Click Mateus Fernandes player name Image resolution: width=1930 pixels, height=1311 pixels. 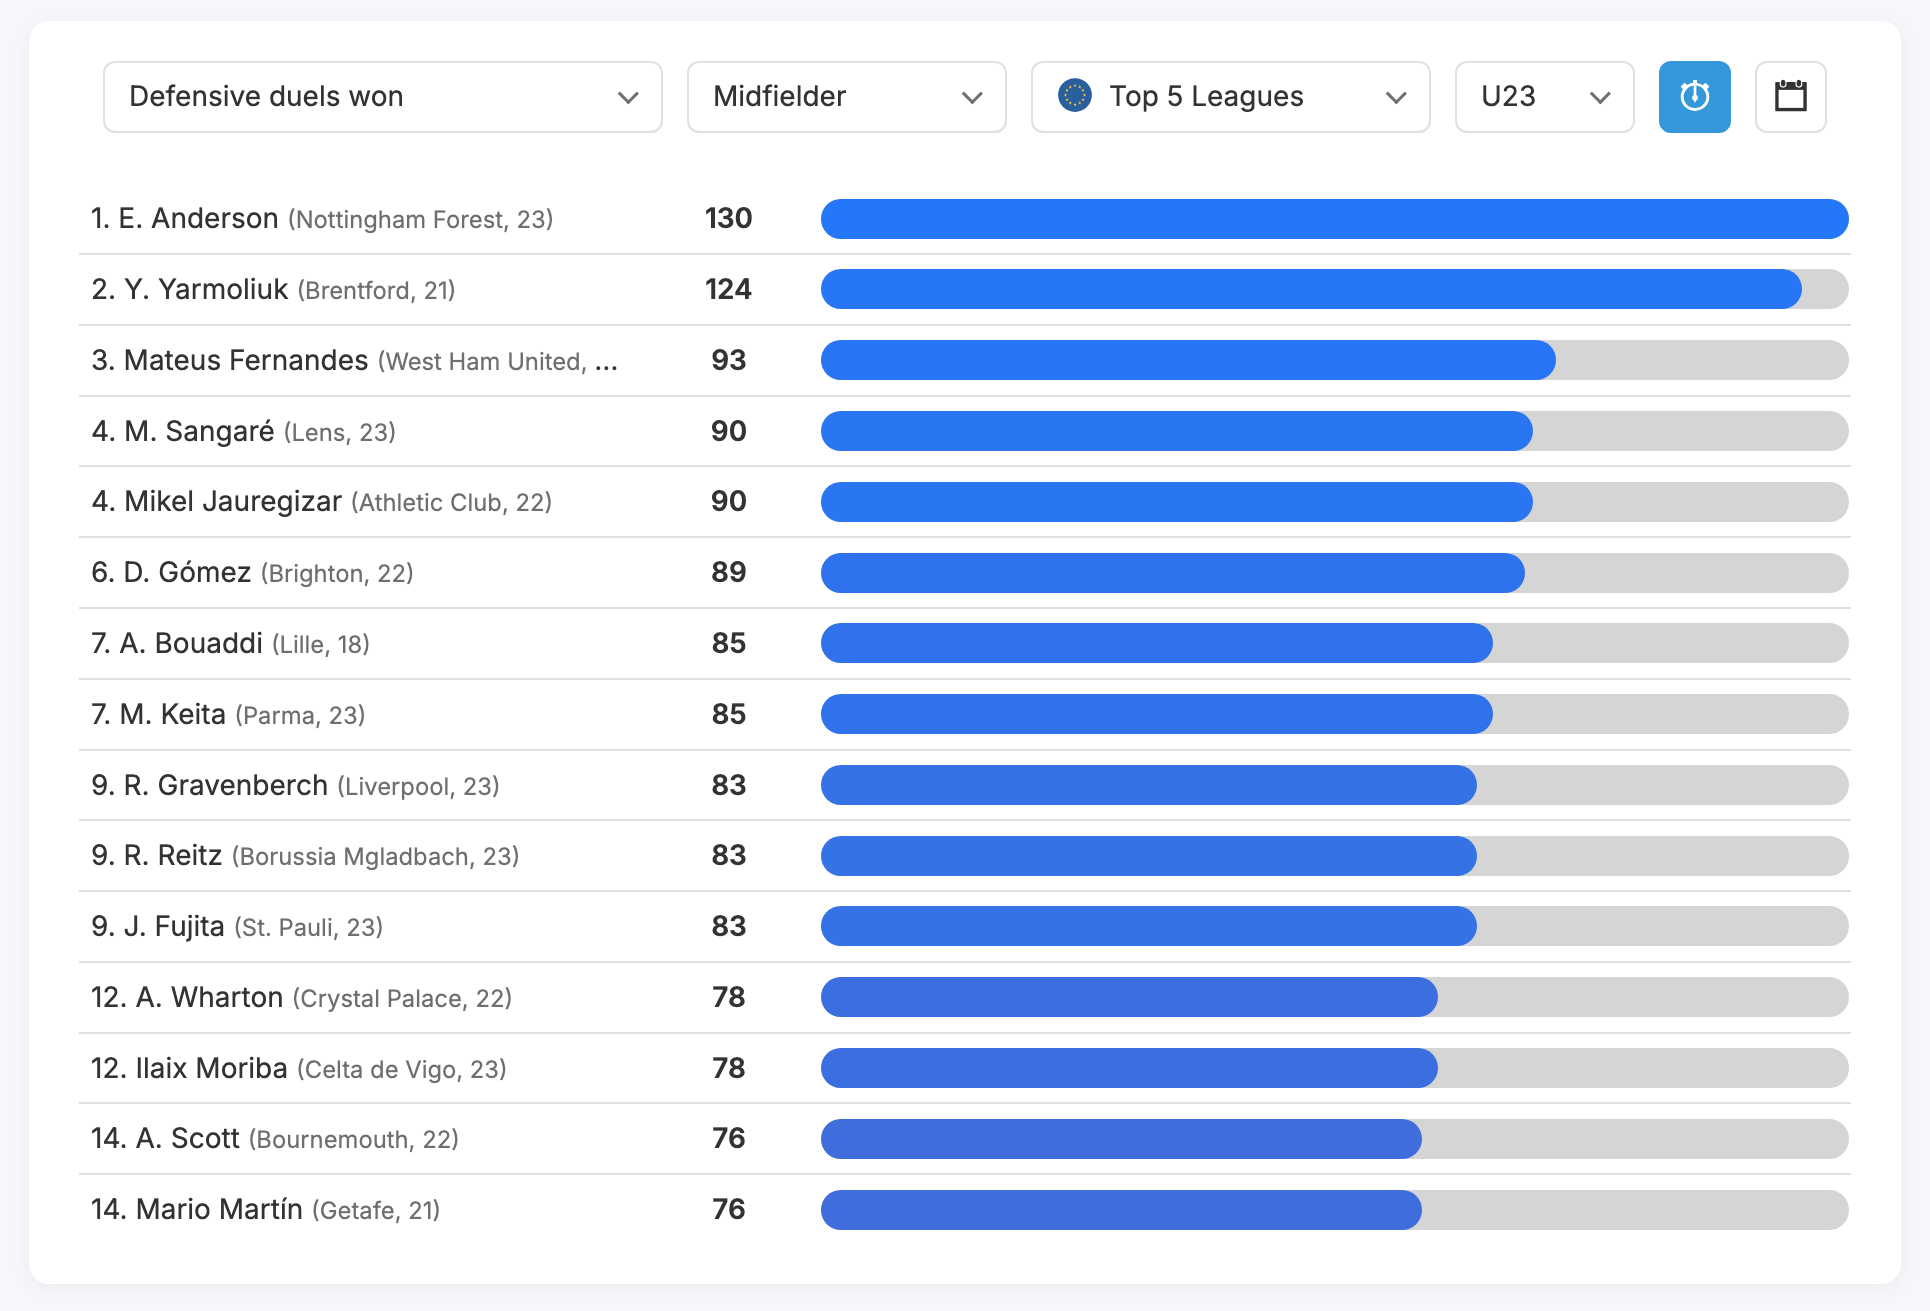point(245,361)
